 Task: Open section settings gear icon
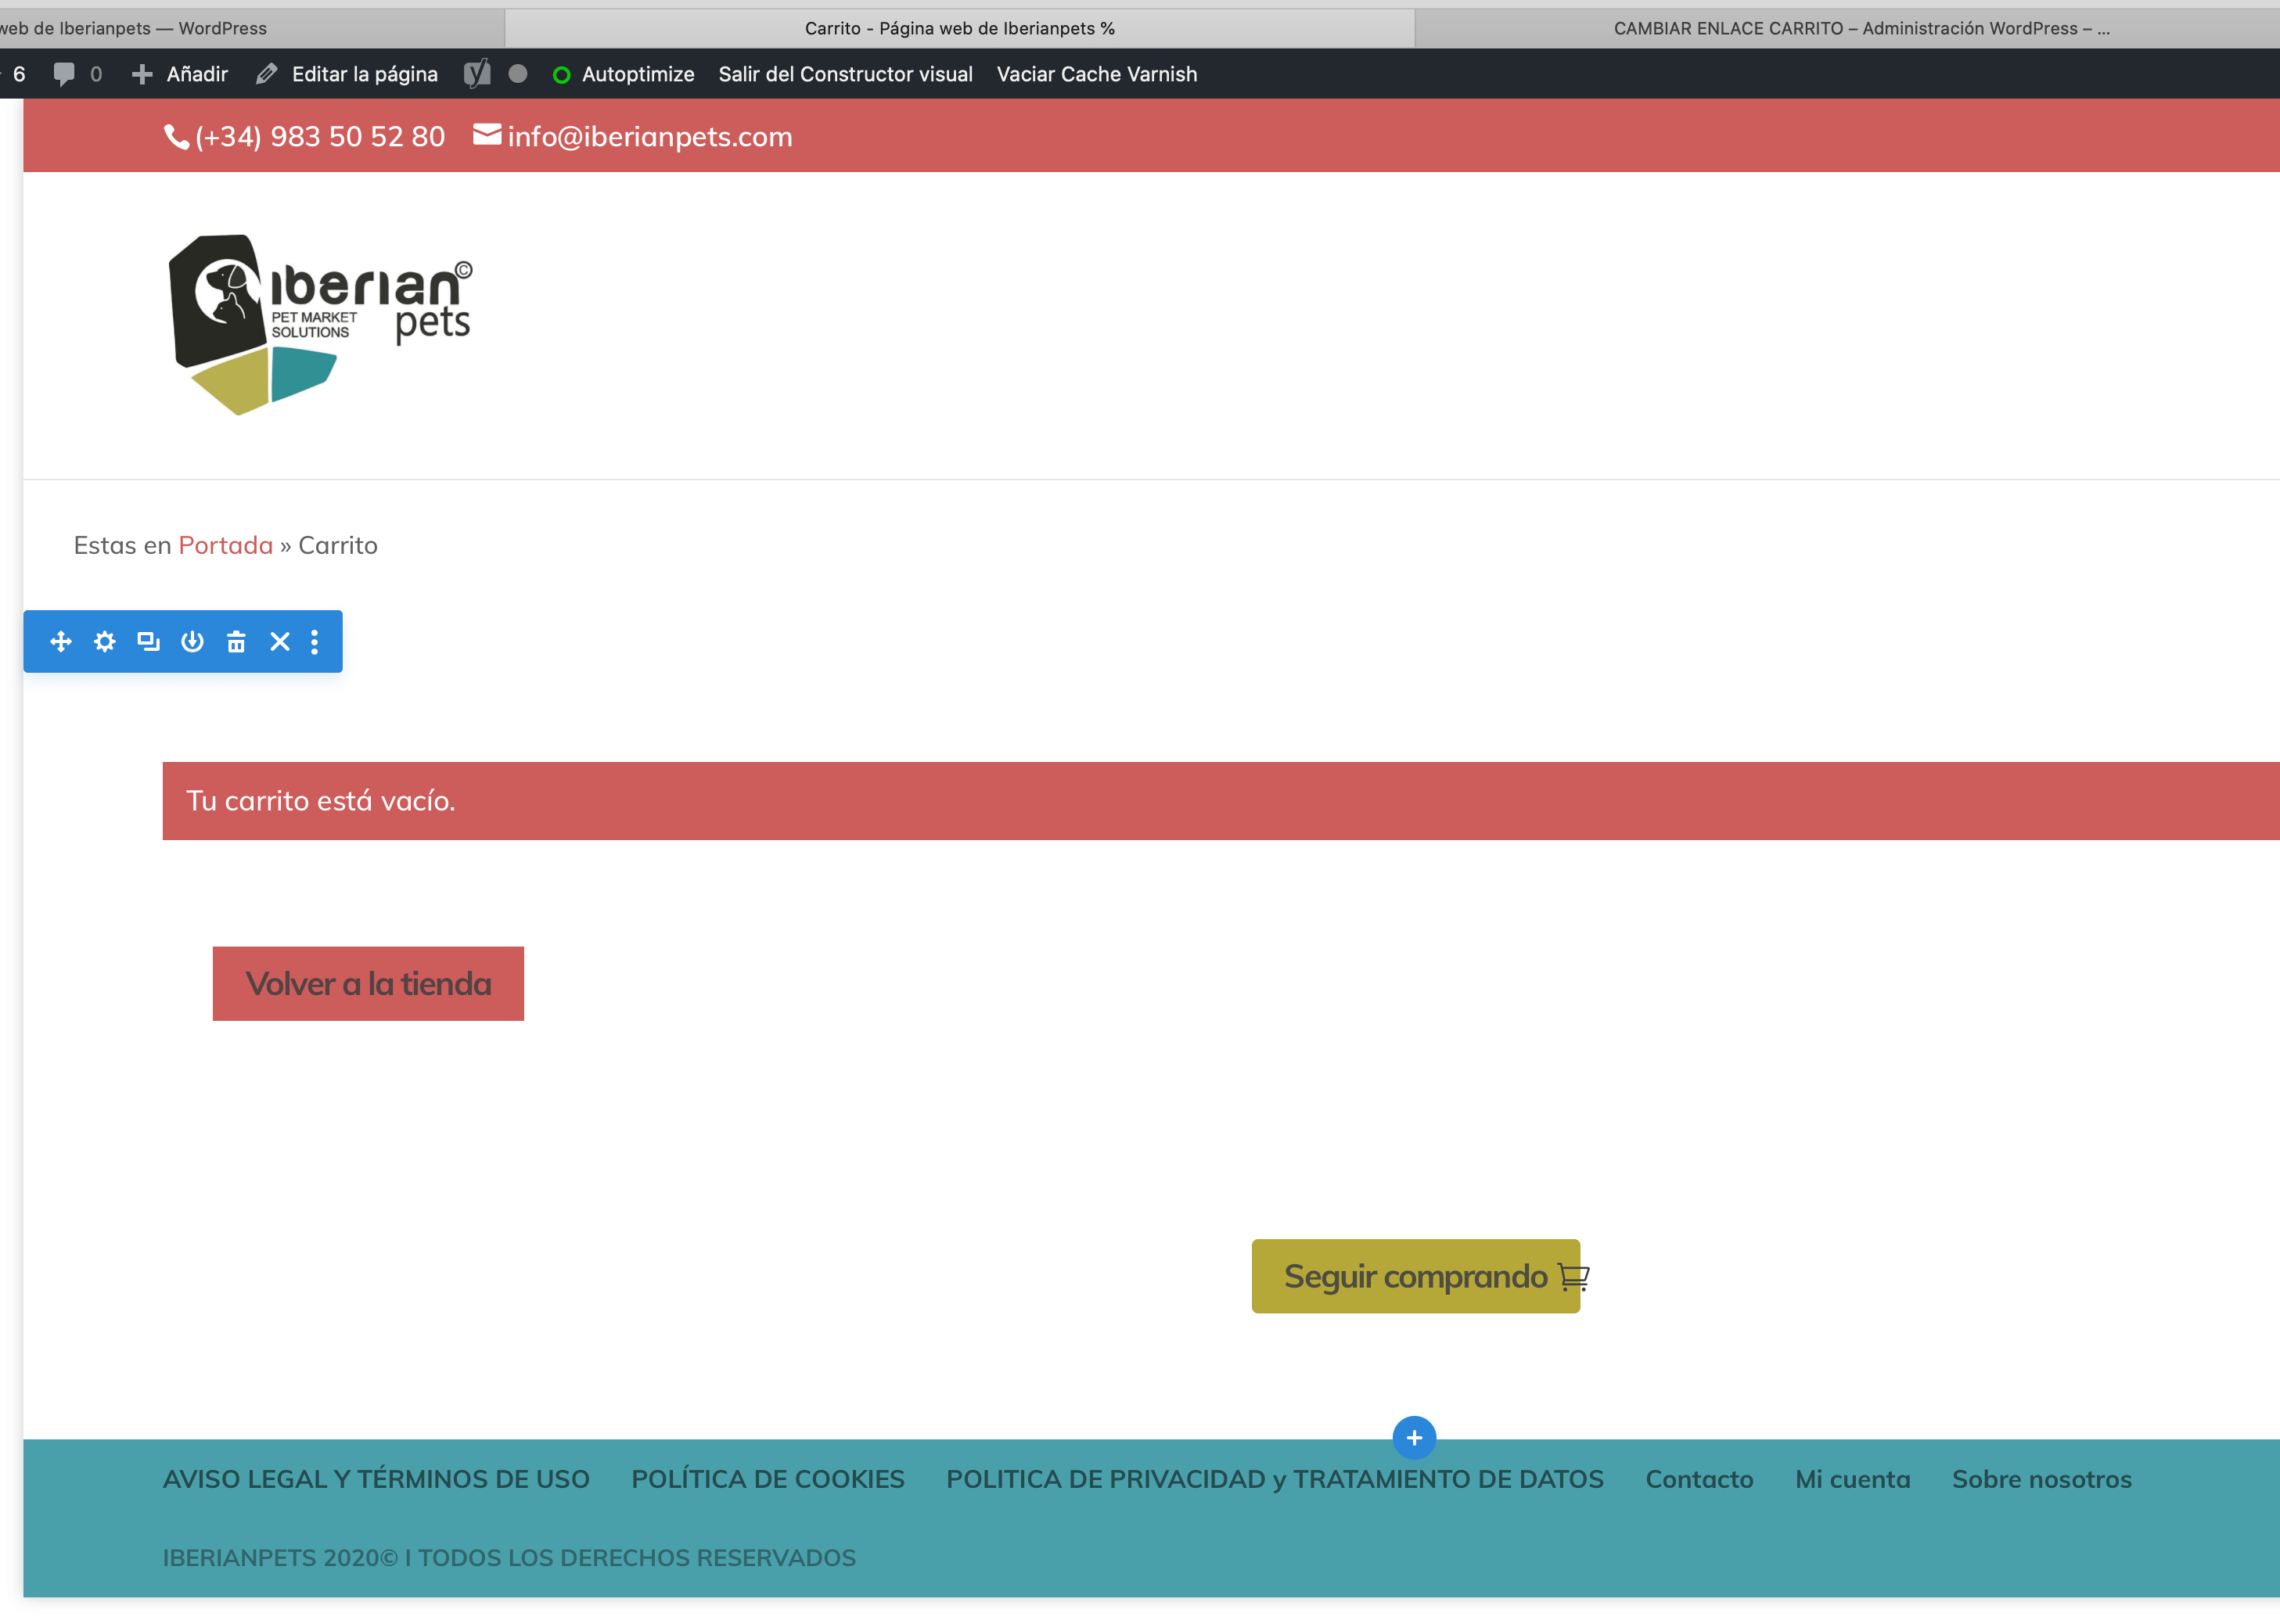(x=105, y=641)
